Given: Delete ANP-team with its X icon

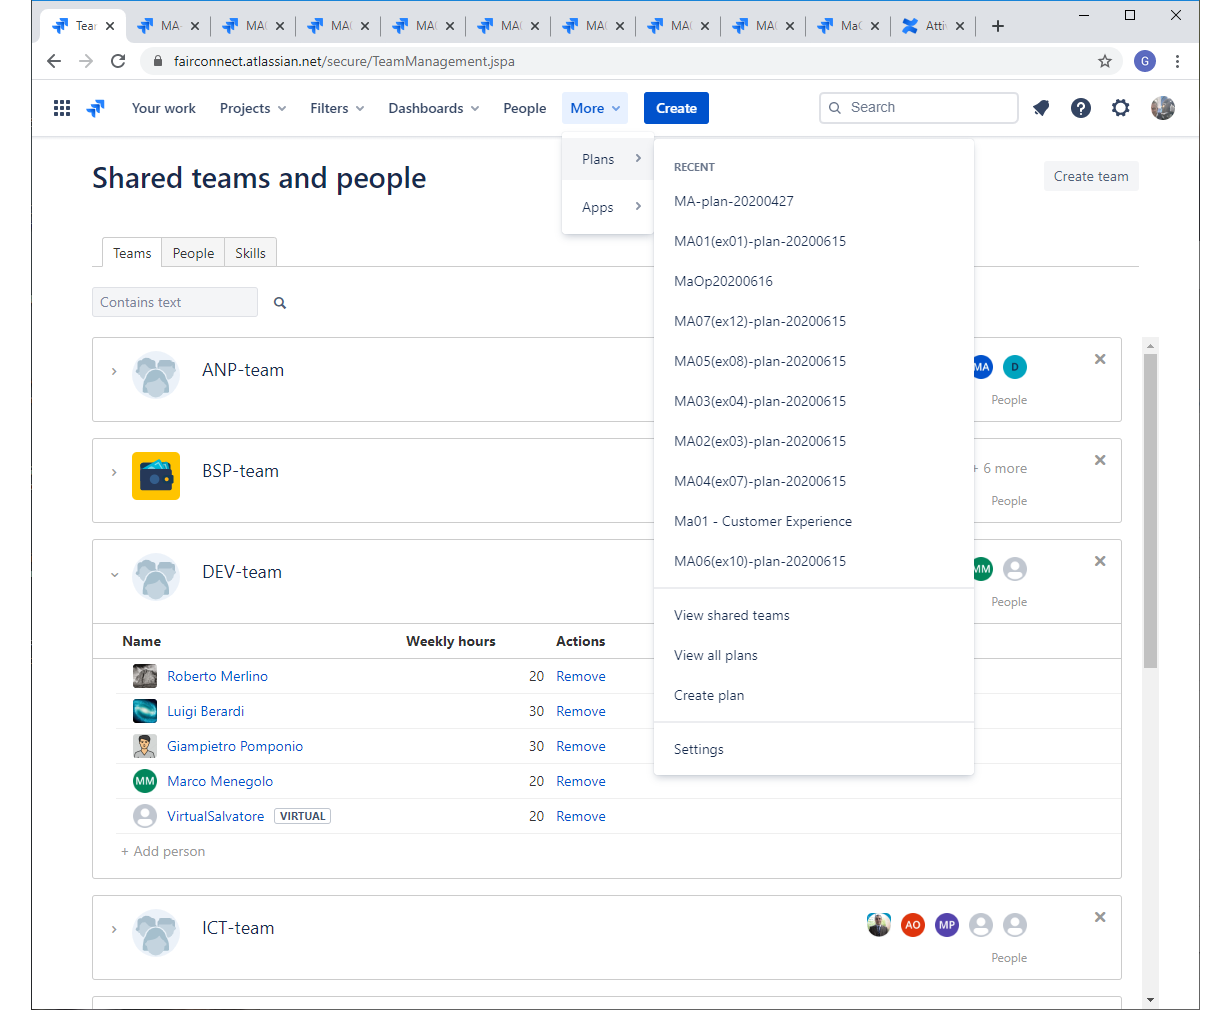Looking at the screenshot, I should (x=1100, y=359).
